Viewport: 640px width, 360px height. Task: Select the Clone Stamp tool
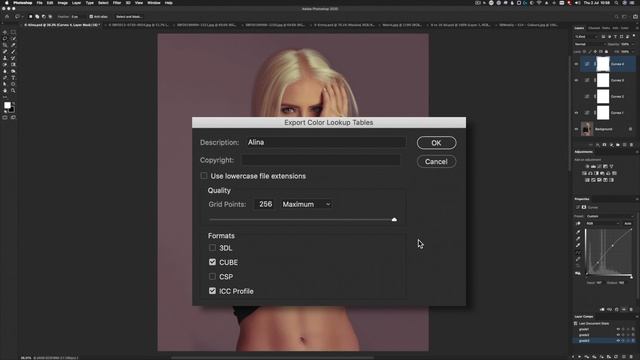[x=5, y=58]
